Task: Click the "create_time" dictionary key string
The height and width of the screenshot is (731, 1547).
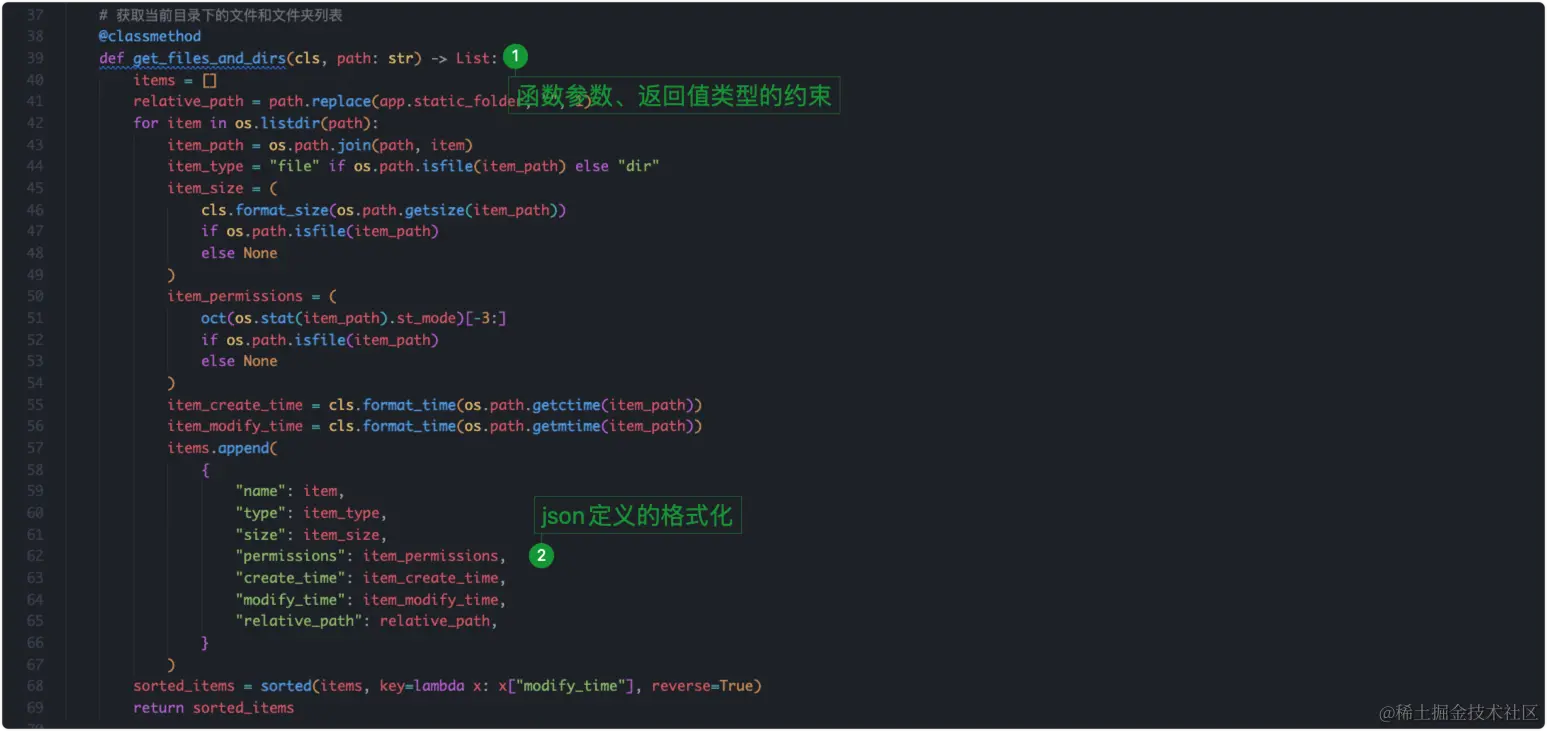Action: 290,578
